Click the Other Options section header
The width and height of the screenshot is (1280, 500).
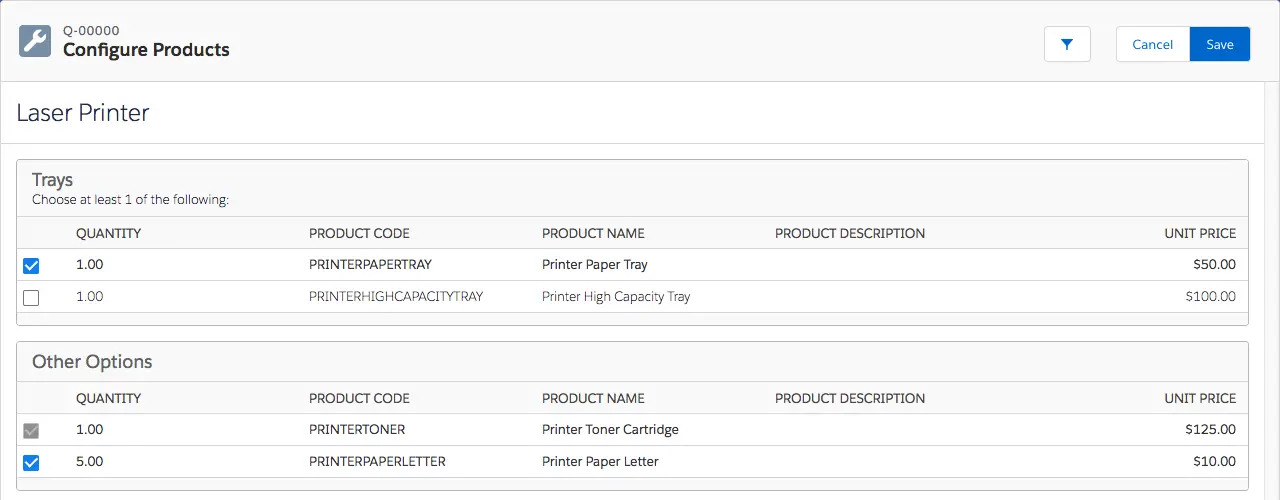click(x=92, y=362)
